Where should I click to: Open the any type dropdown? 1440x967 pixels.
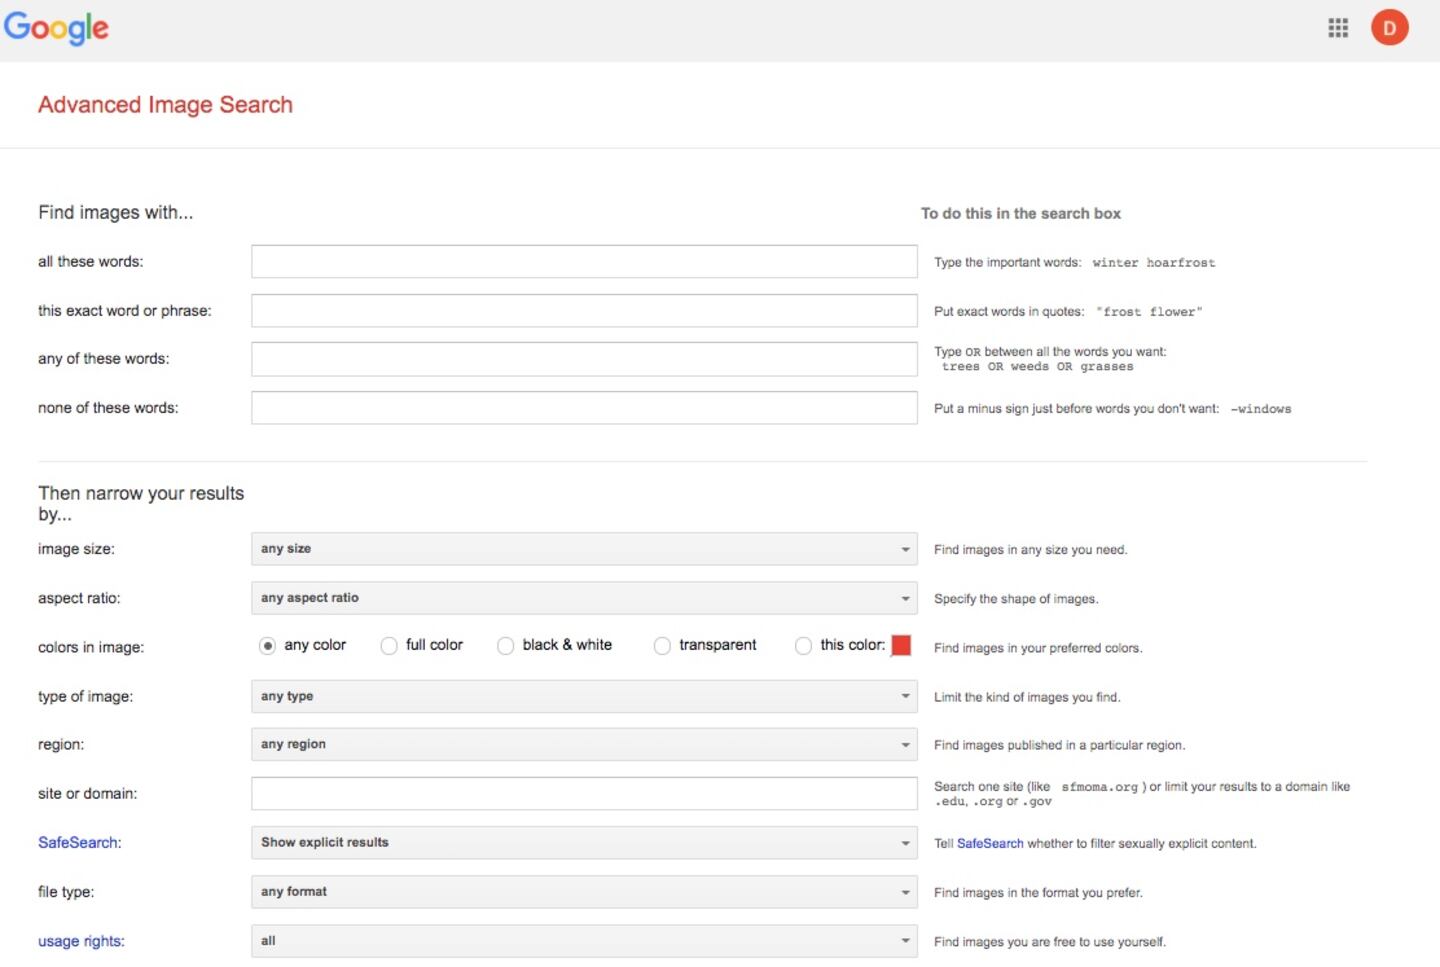pos(584,696)
